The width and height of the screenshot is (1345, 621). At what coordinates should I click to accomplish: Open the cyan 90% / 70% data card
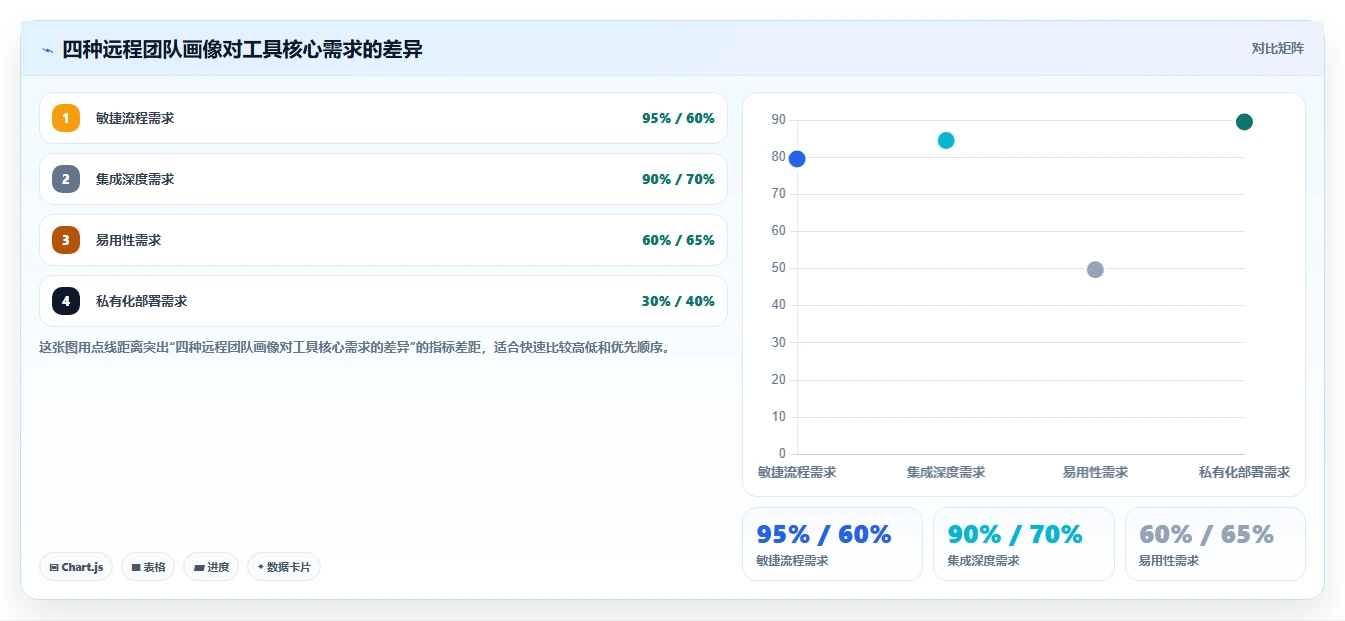(x=1024, y=544)
